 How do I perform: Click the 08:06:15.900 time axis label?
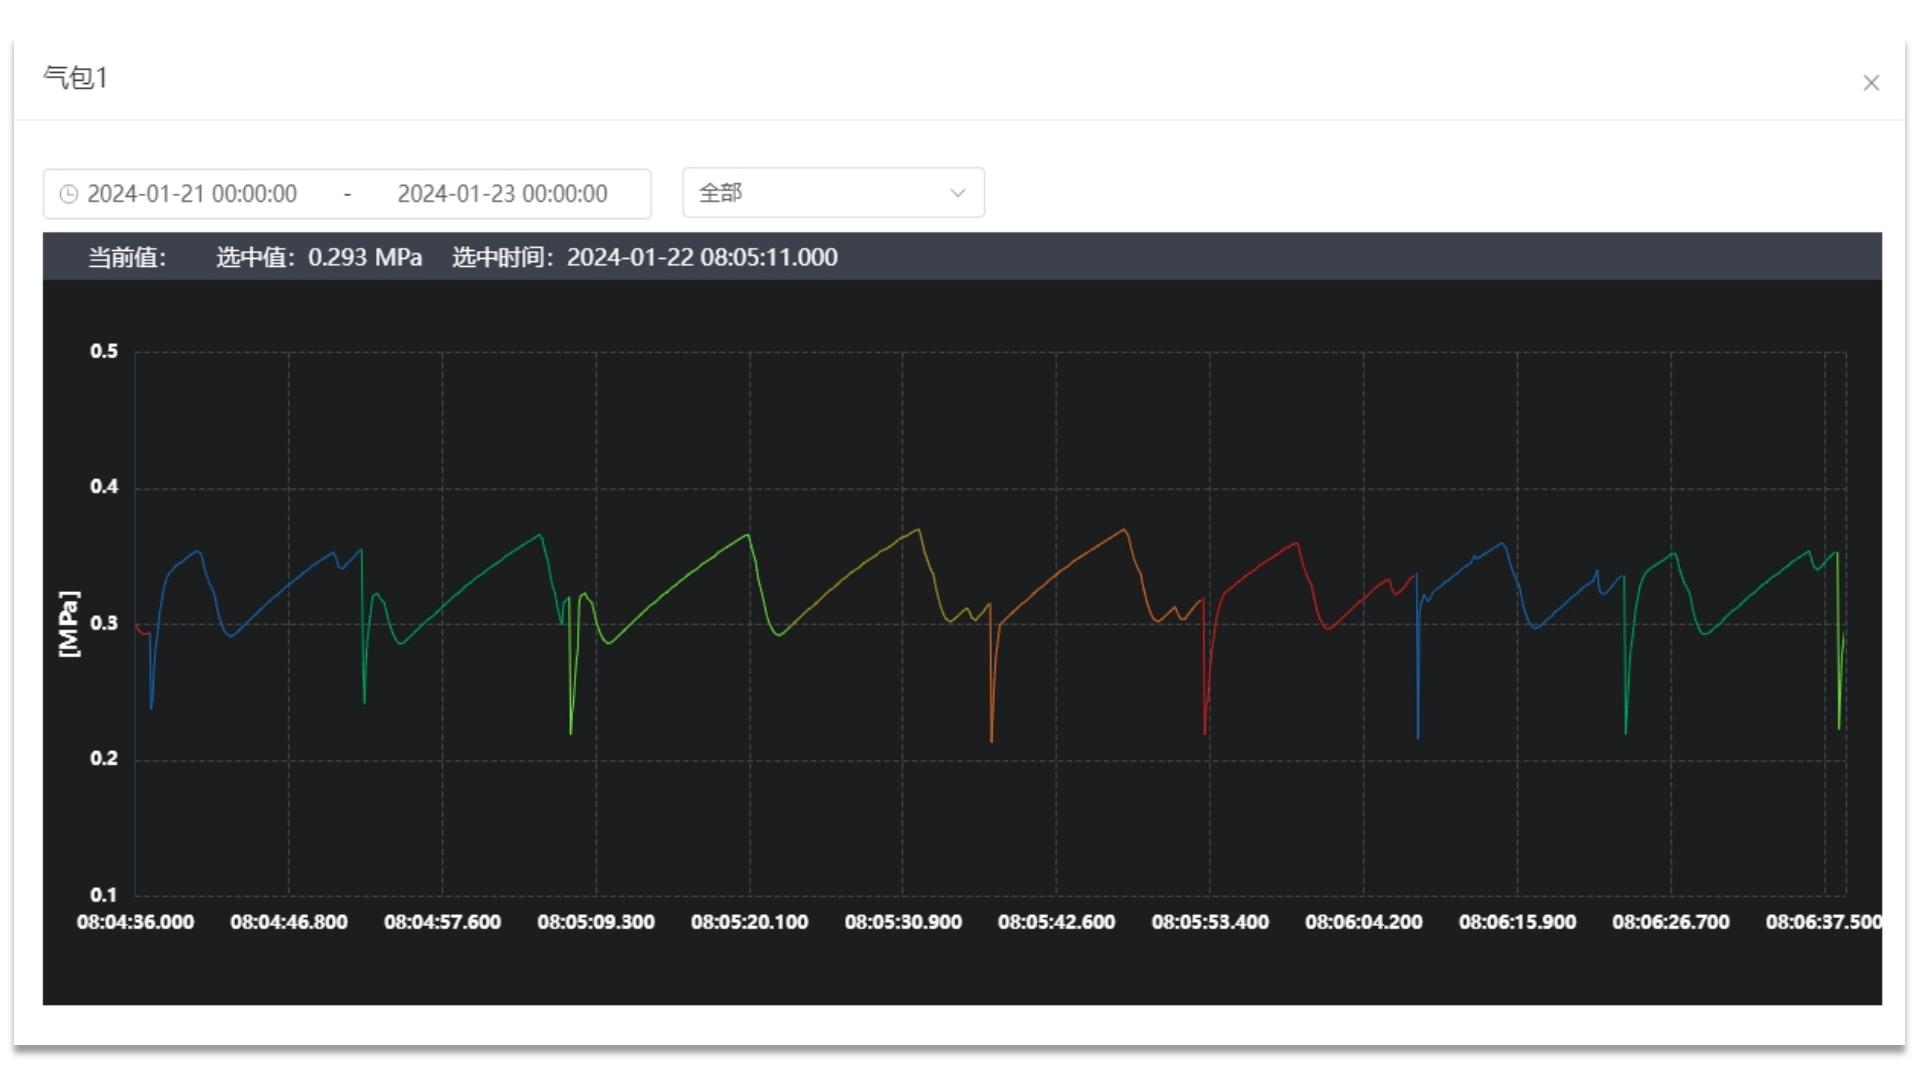[x=1517, y=922]
